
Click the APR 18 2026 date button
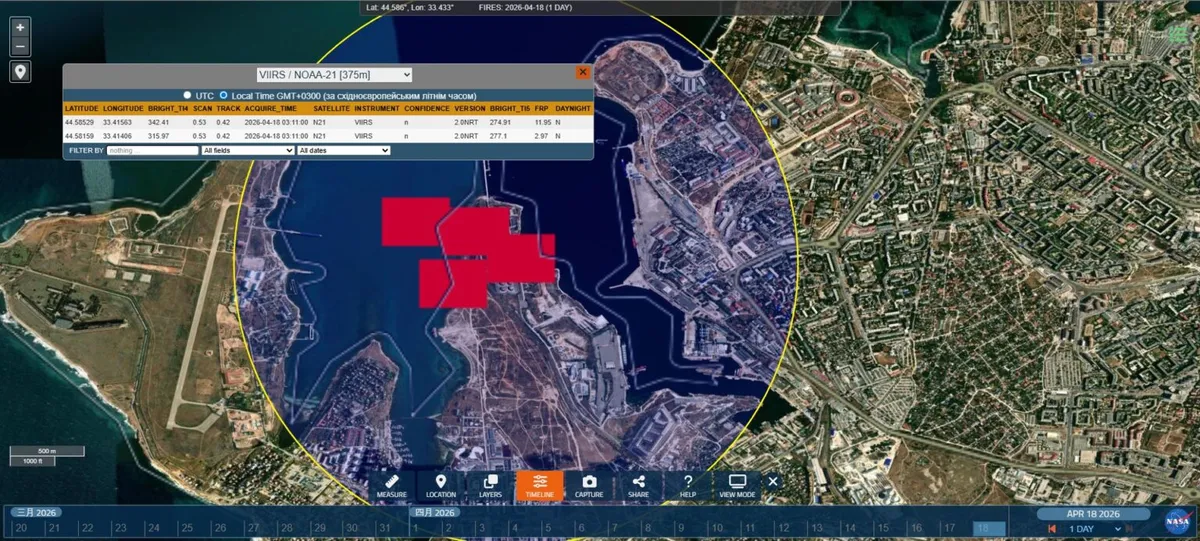1091,513
